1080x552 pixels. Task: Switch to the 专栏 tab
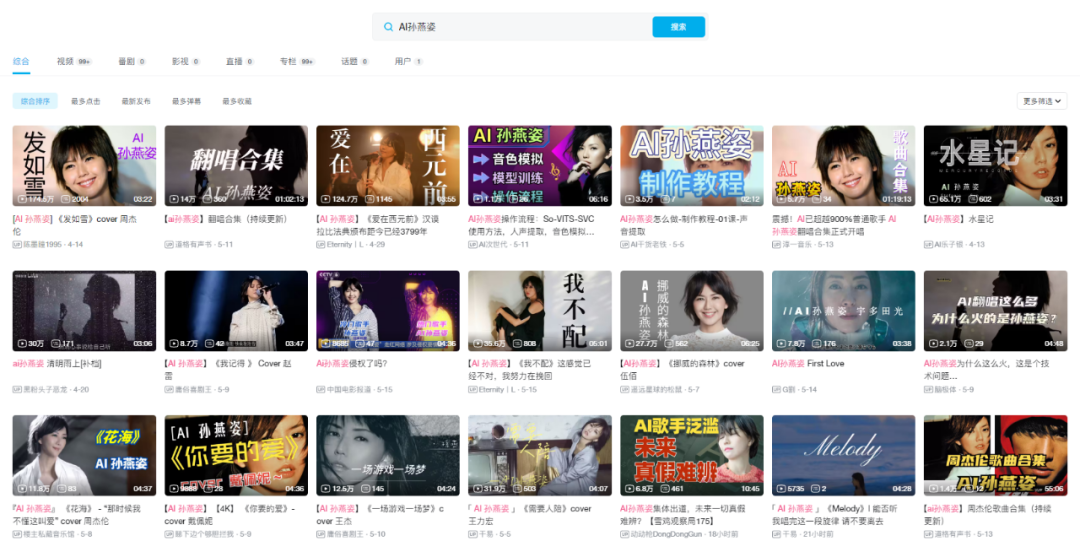coord(288,62)
